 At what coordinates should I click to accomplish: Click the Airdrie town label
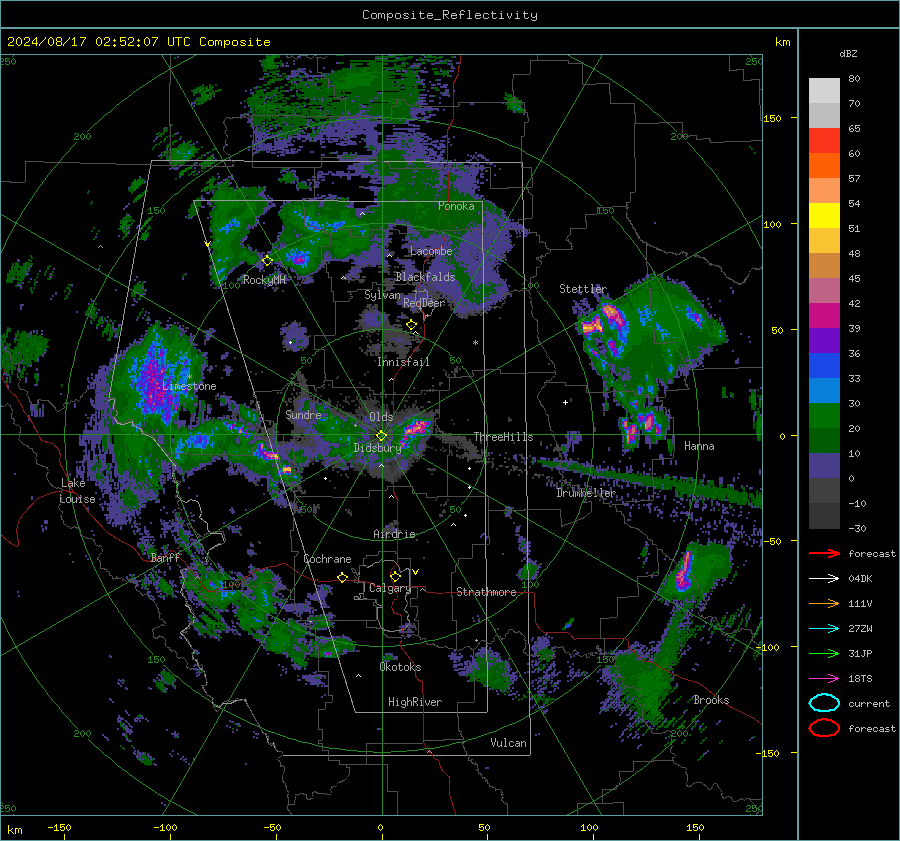click(x=394, y=534)
